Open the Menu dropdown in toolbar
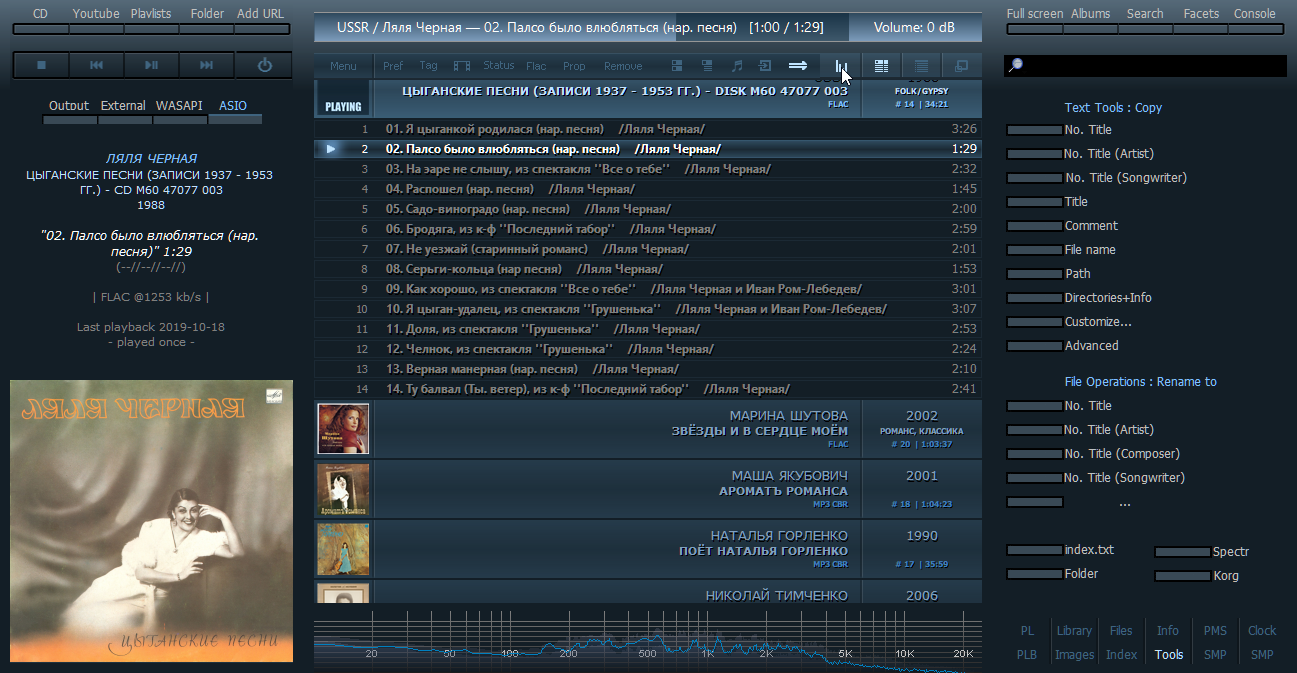1297x673 pixels. point(343,66)
